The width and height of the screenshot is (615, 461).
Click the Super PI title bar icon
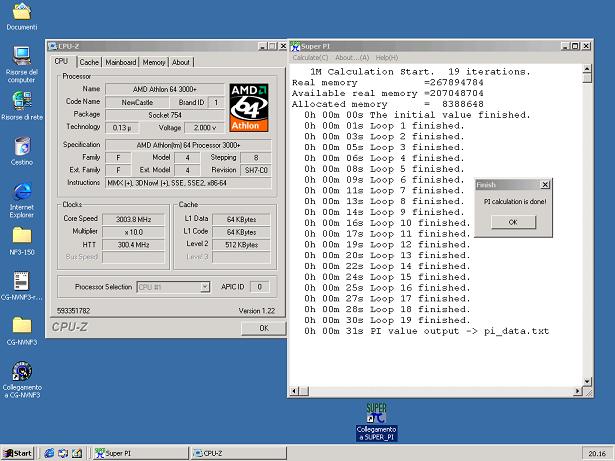(295, 46)
